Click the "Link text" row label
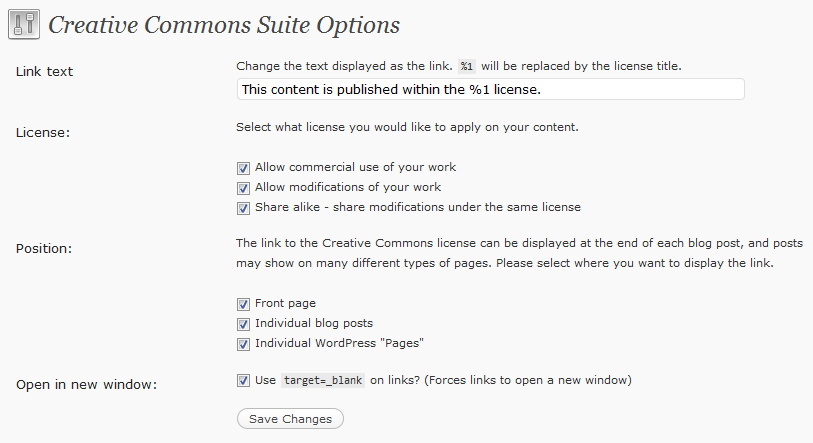This screenshot has height=443, width=813. click(x=45, y=72)
